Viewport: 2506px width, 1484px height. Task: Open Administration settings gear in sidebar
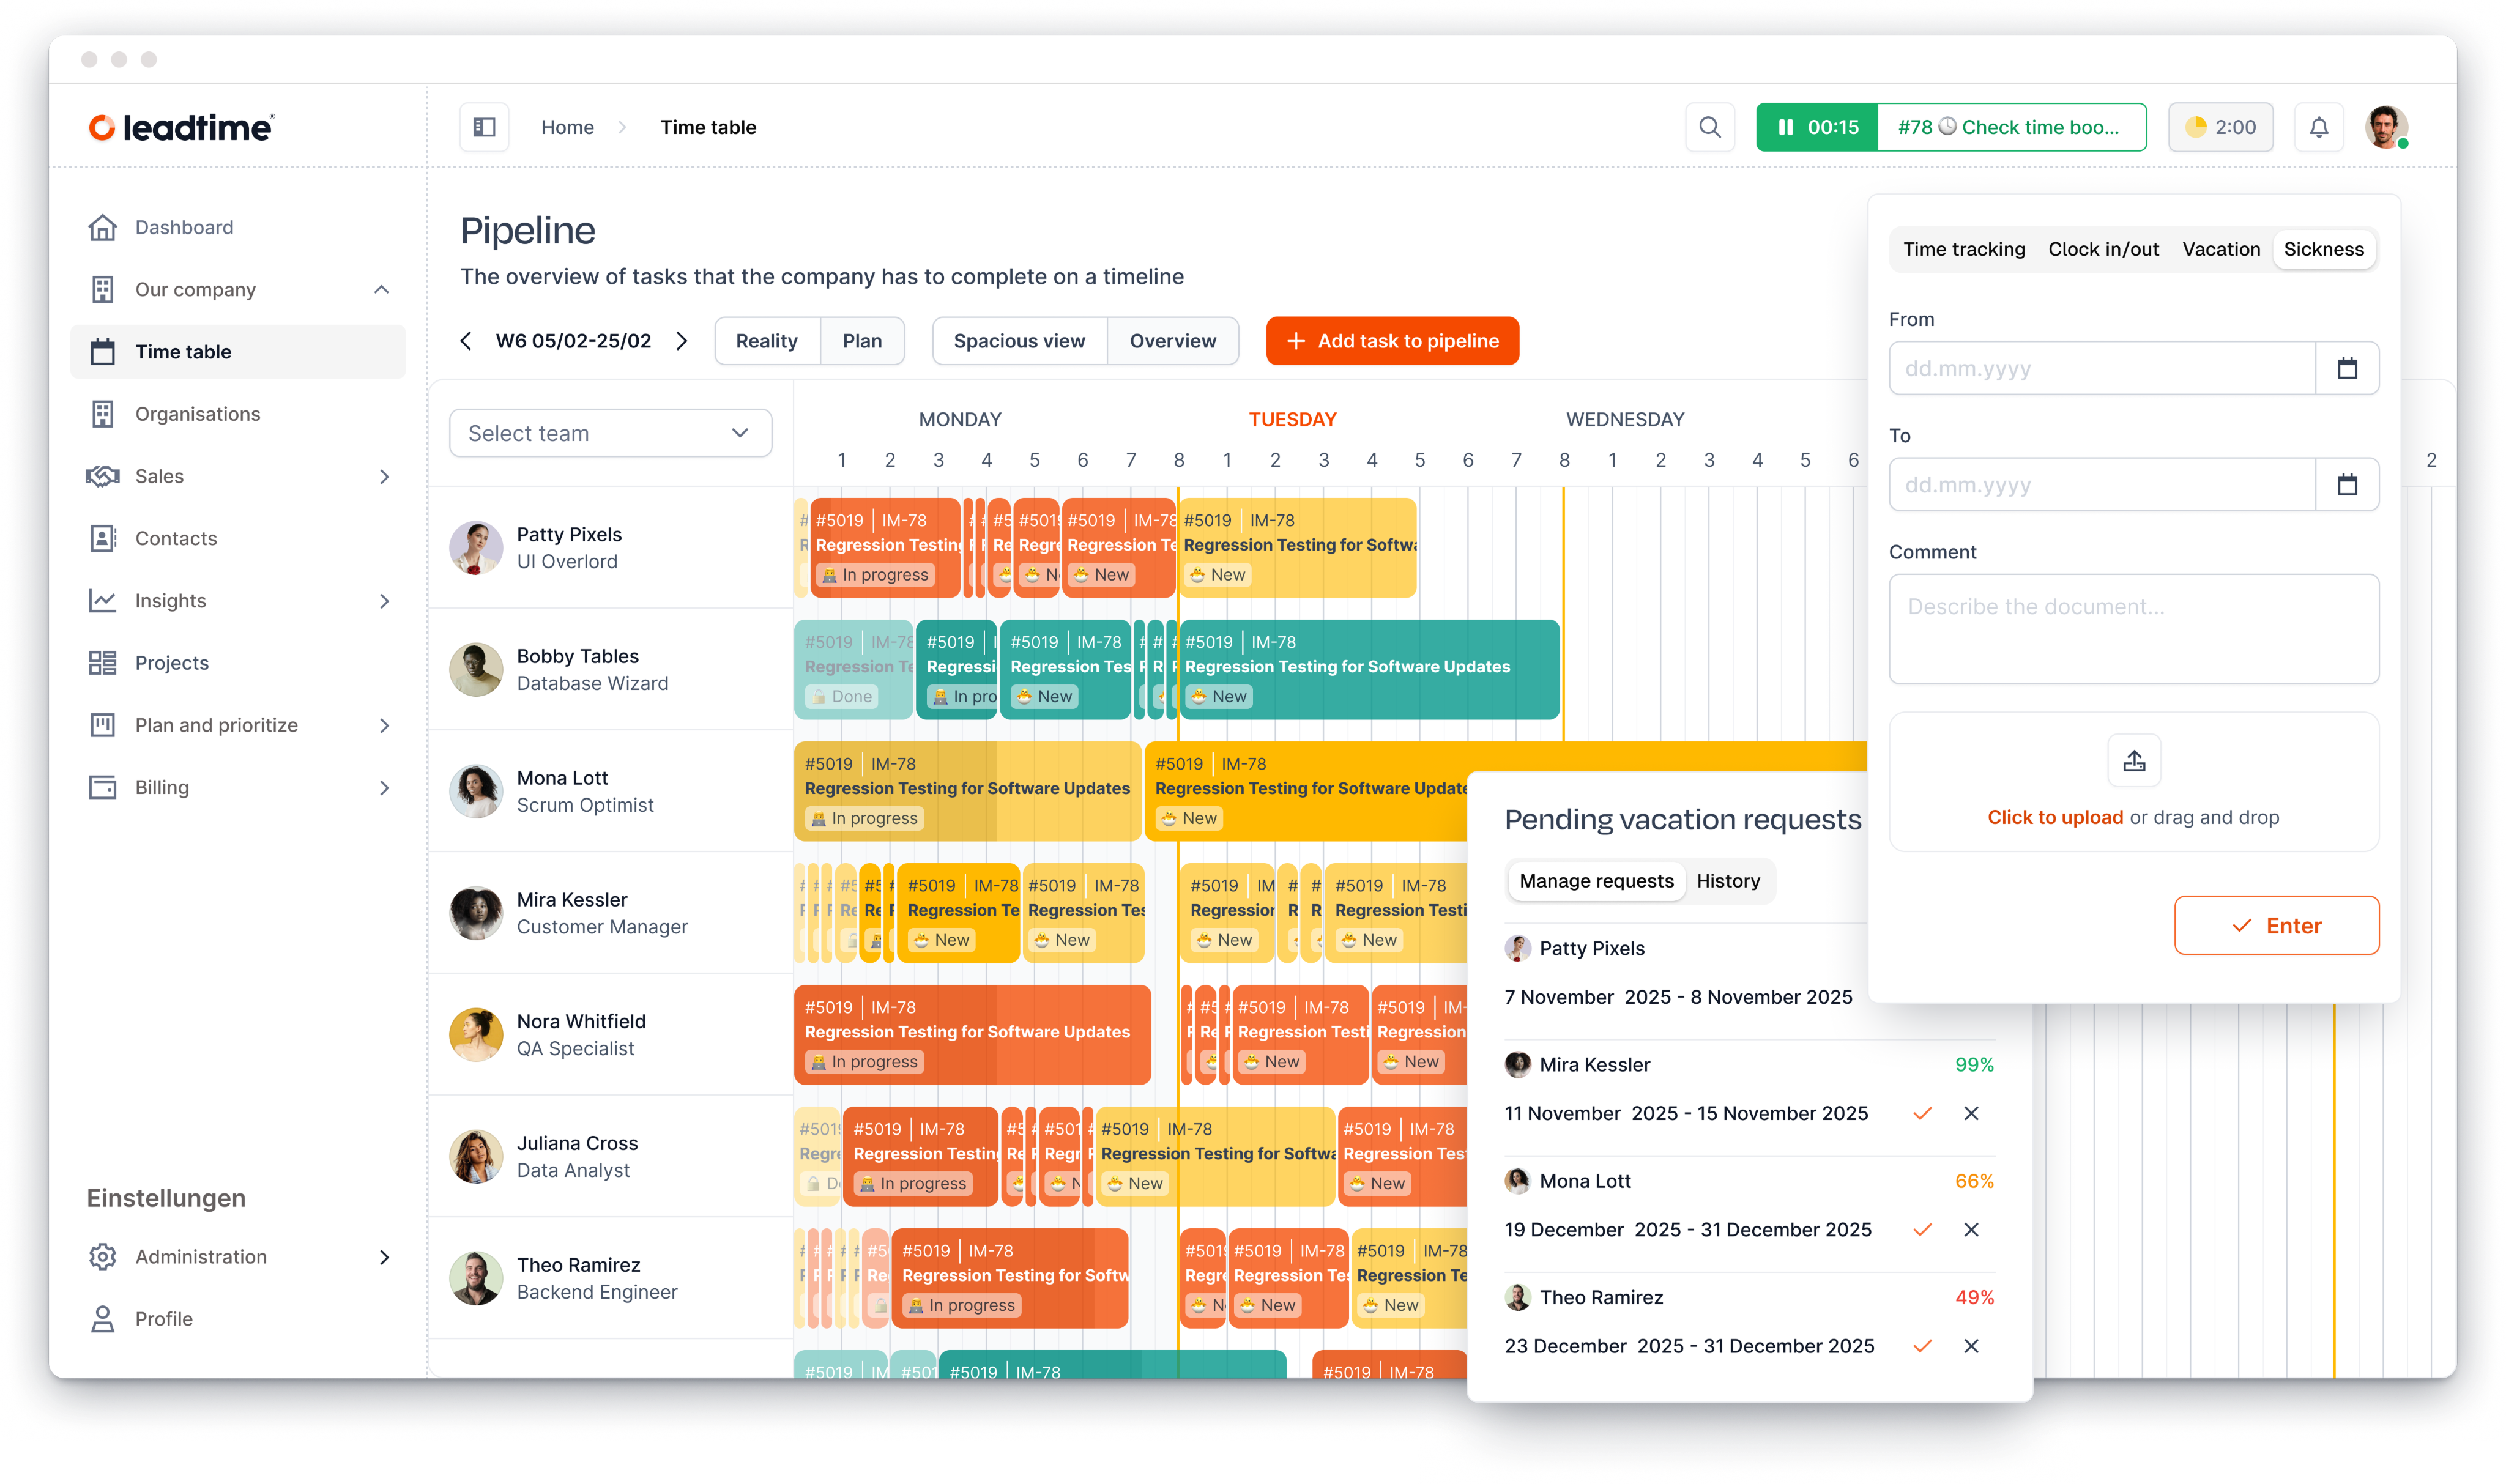tap(103, 1257)
